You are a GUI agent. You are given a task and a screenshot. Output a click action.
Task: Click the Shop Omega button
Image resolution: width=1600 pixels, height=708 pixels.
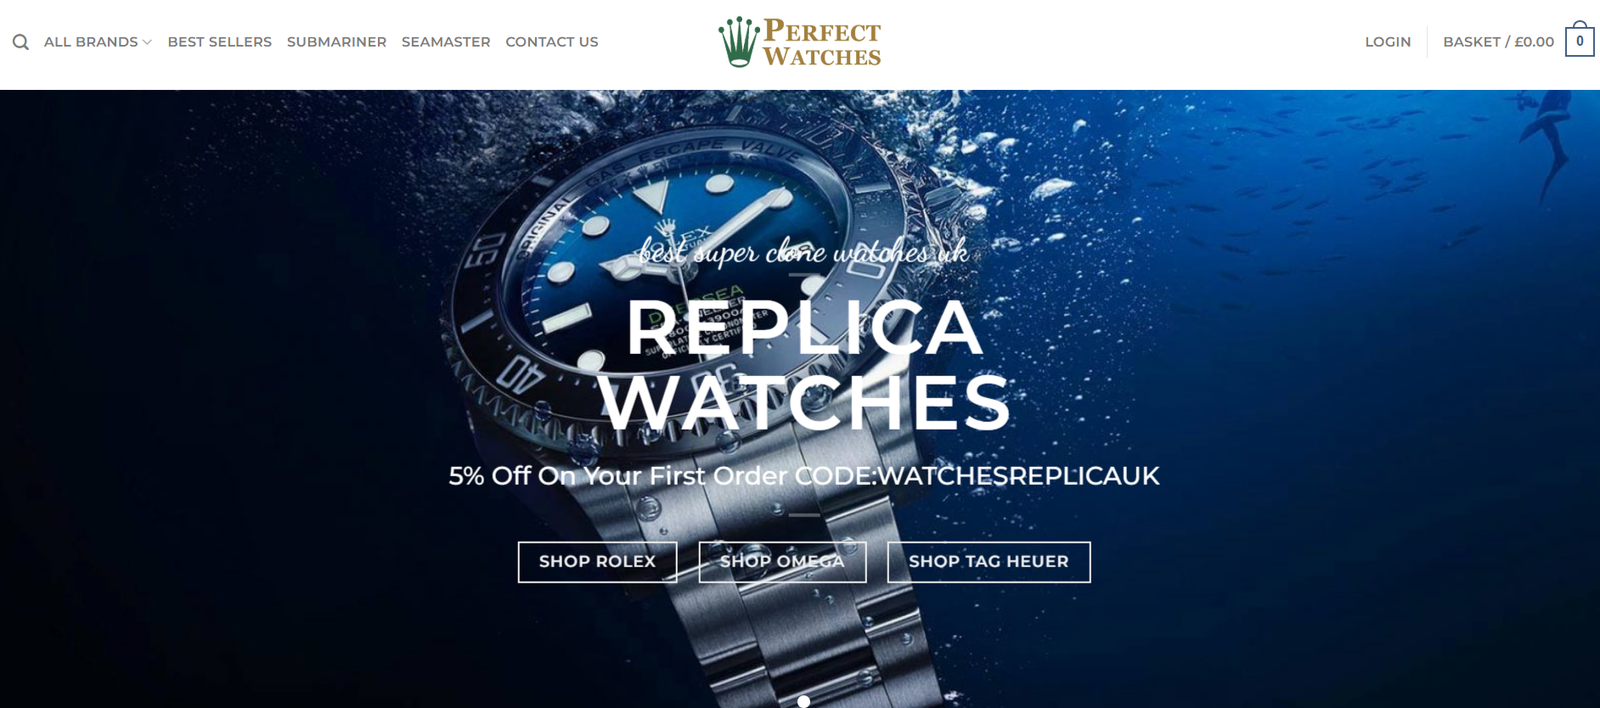(x=782, y=562)
